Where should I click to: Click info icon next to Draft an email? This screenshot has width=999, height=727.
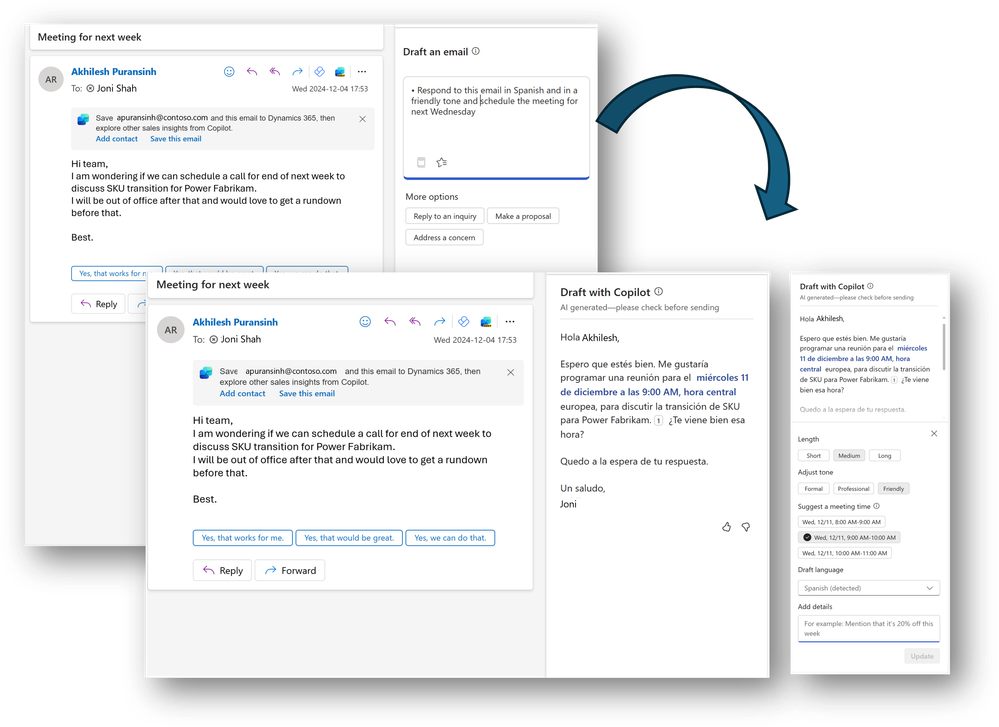pos(476,51)
